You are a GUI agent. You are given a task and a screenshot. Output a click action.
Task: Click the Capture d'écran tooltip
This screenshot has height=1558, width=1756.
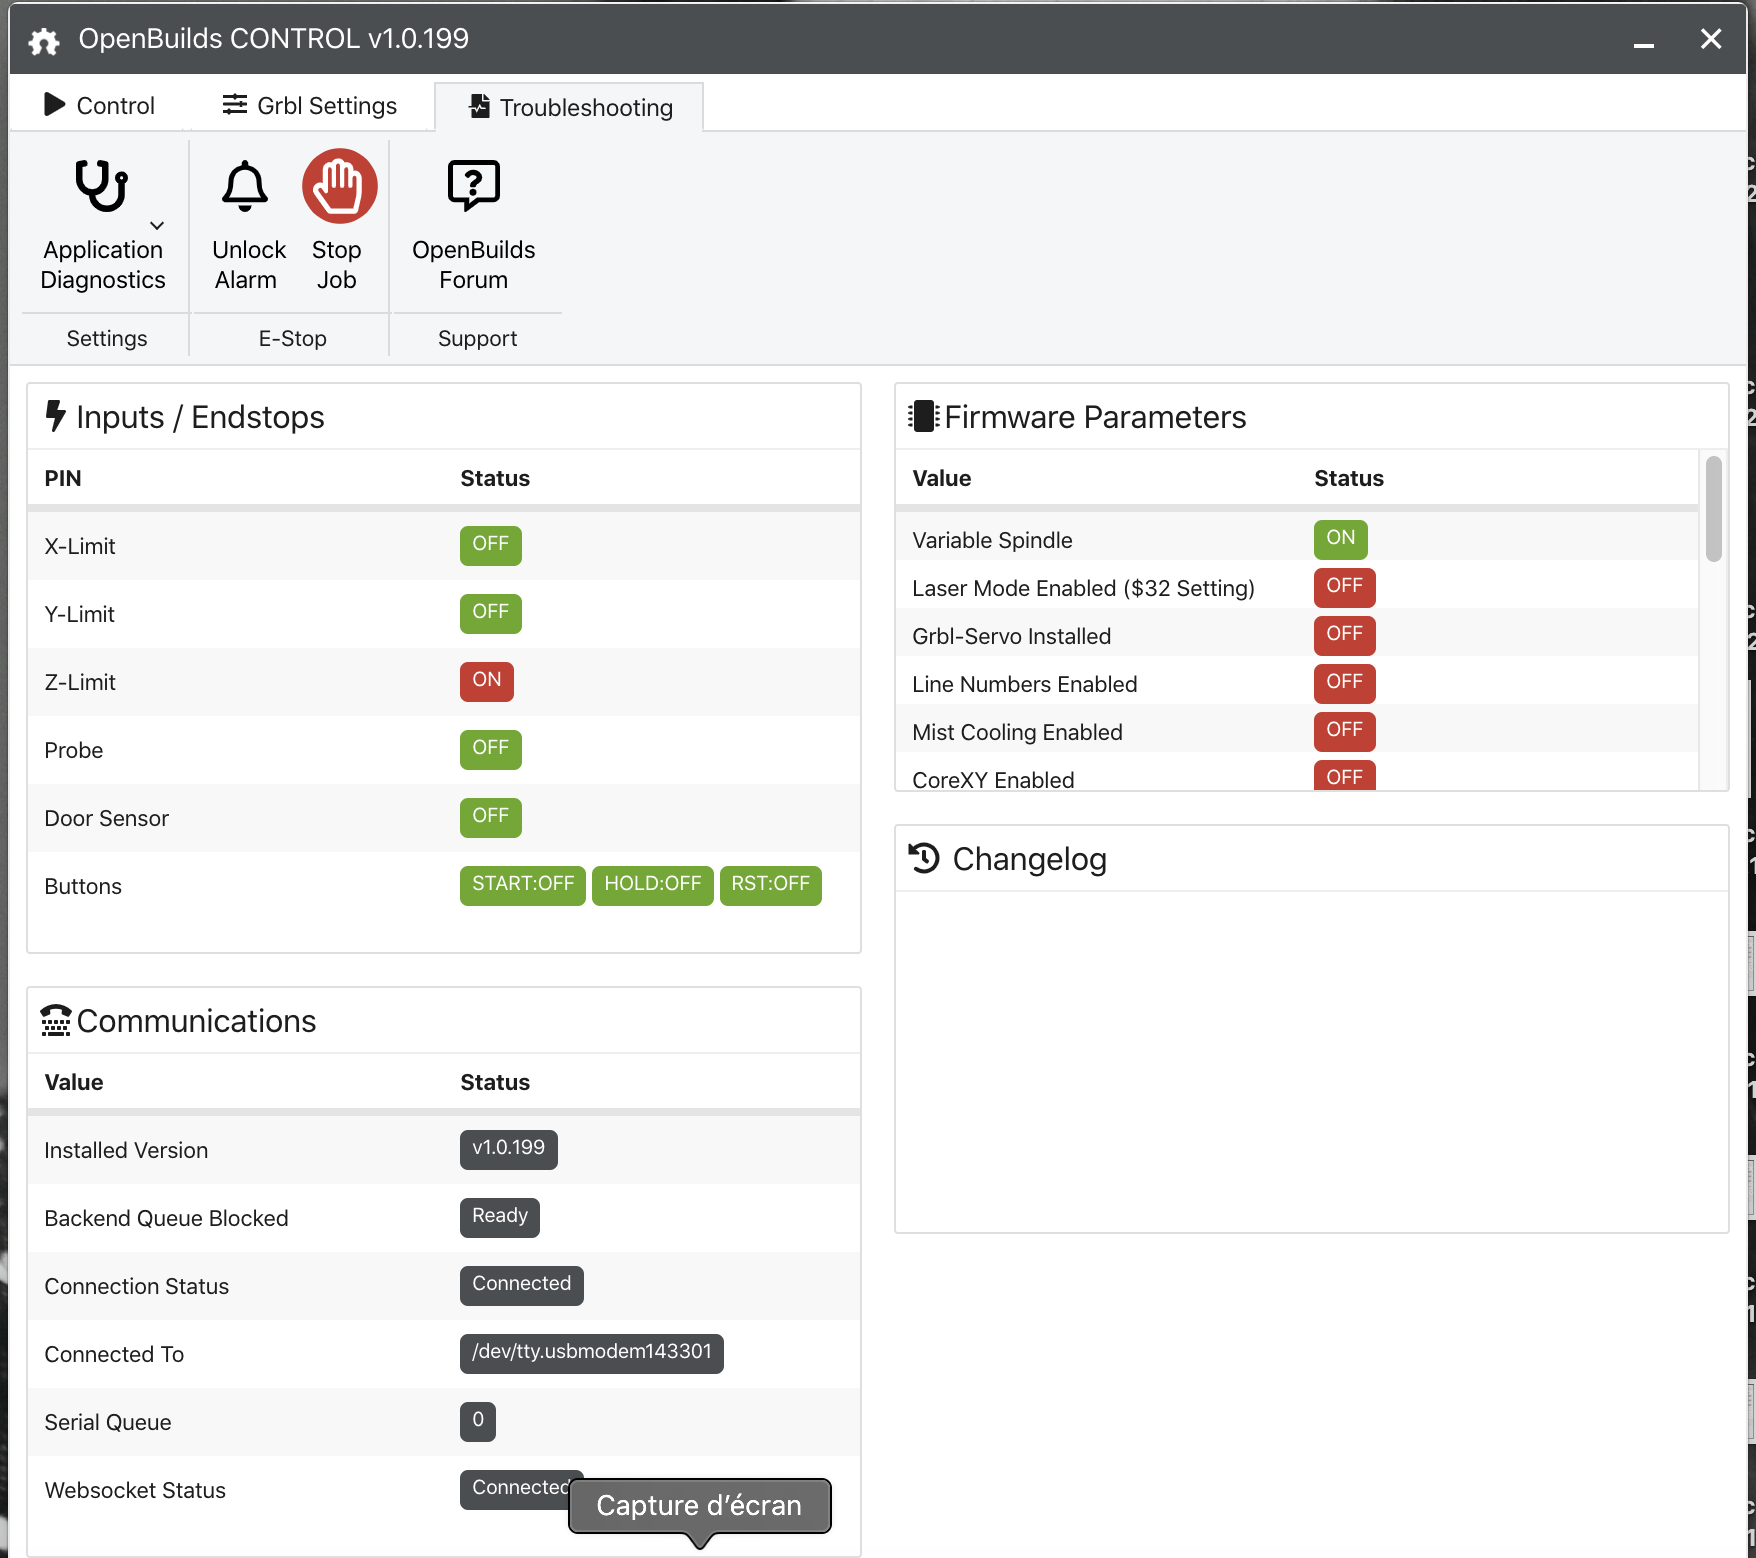tap(700, 1506)
